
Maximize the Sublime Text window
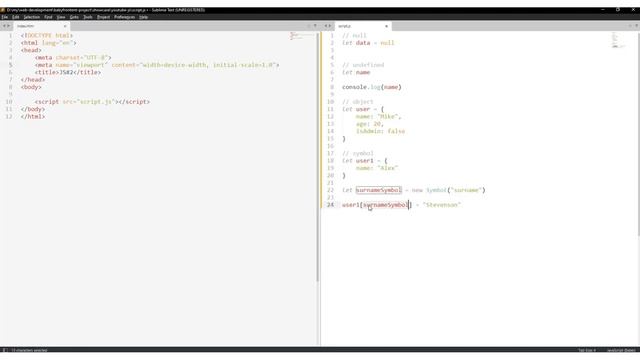pyautogui.click(x=618, y=10)
